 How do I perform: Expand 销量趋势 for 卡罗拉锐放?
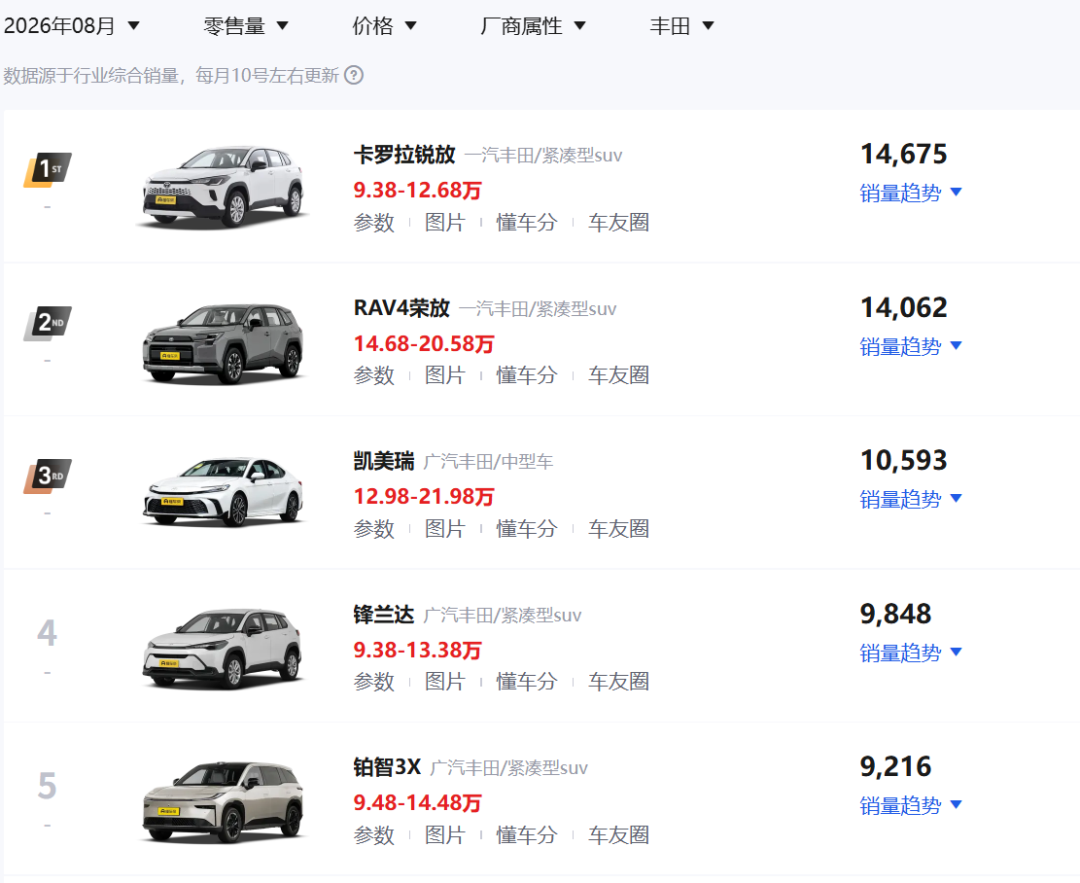[911, 193]
